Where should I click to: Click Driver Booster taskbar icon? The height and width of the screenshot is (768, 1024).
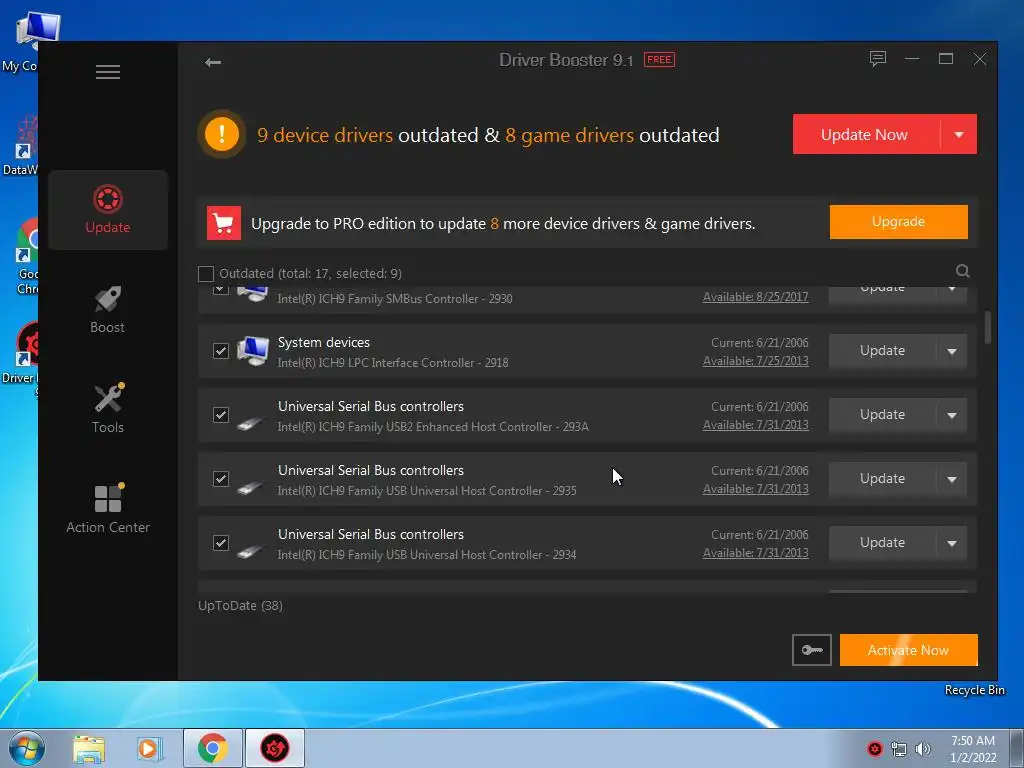click(x=275, y=748)
